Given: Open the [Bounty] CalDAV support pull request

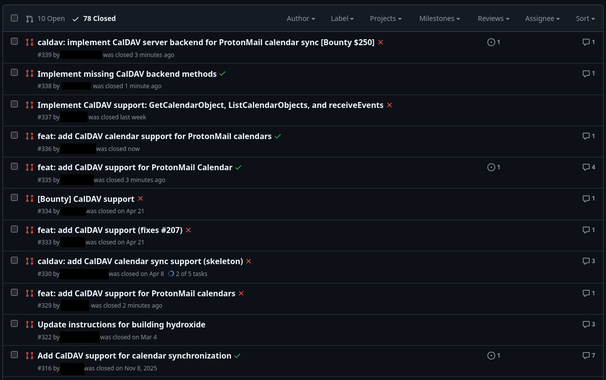Looking at the screenshot, I should tap(85, 199).
